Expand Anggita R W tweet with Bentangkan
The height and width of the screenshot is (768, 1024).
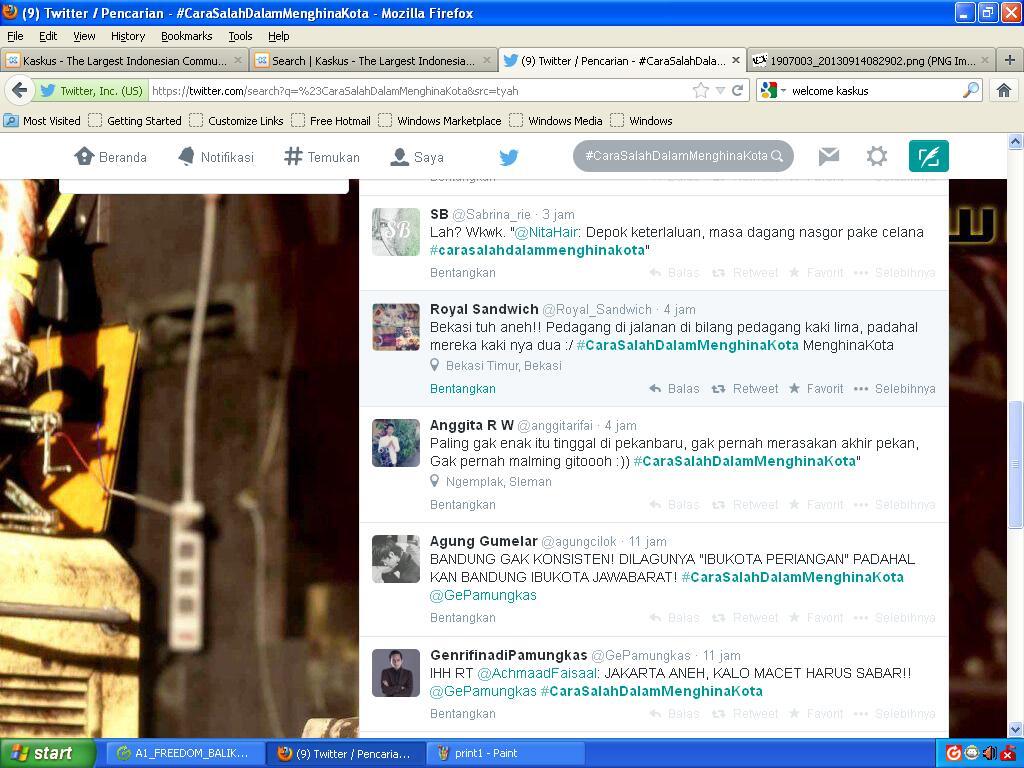tap(462, 505)
